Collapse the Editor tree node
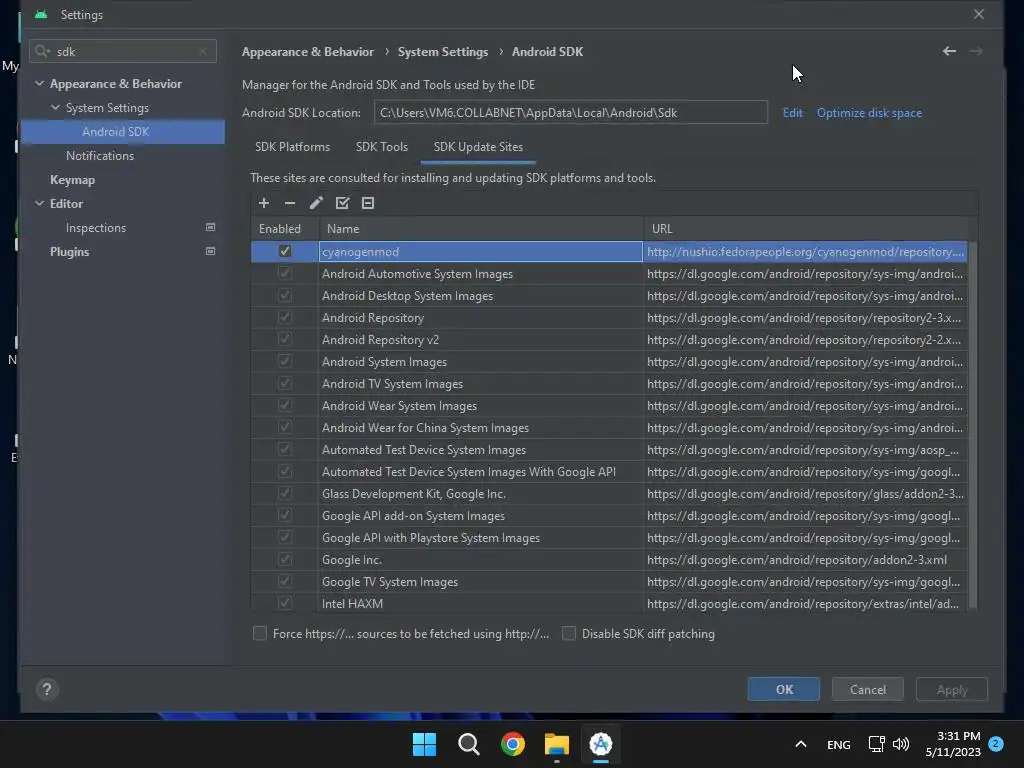 [39, 204]
